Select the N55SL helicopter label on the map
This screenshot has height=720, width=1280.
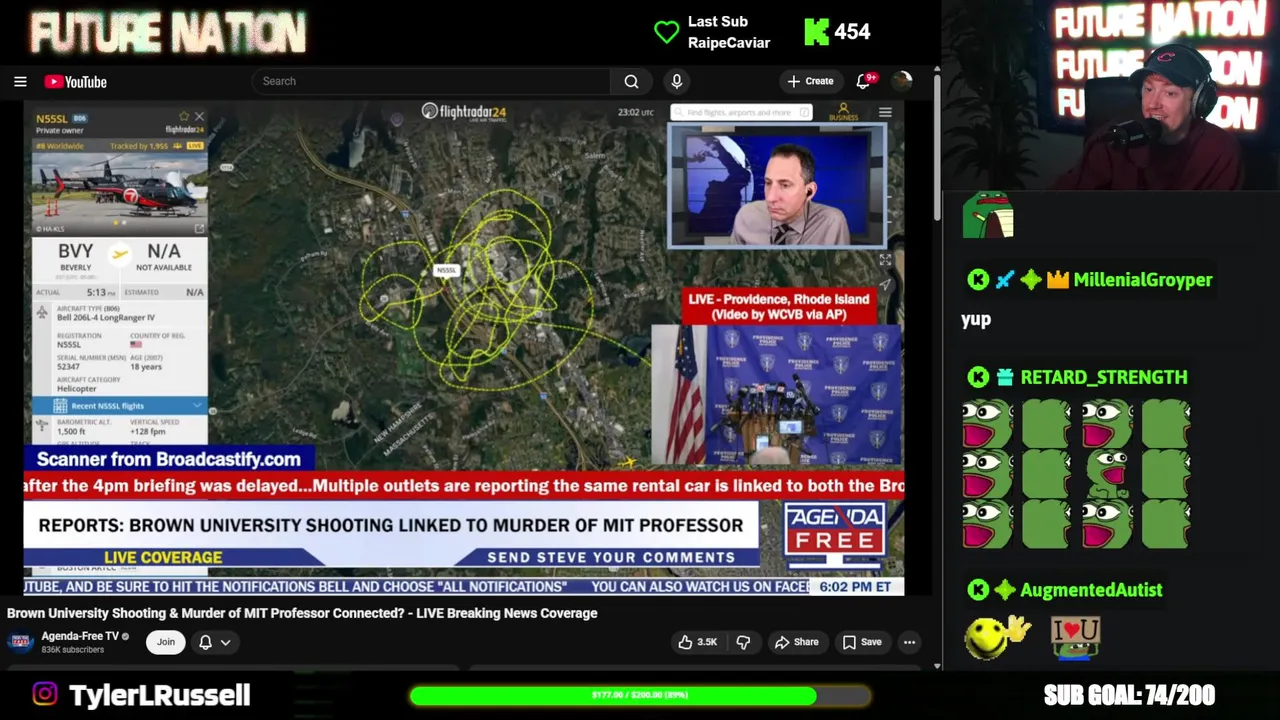click(x=446, y=270)
